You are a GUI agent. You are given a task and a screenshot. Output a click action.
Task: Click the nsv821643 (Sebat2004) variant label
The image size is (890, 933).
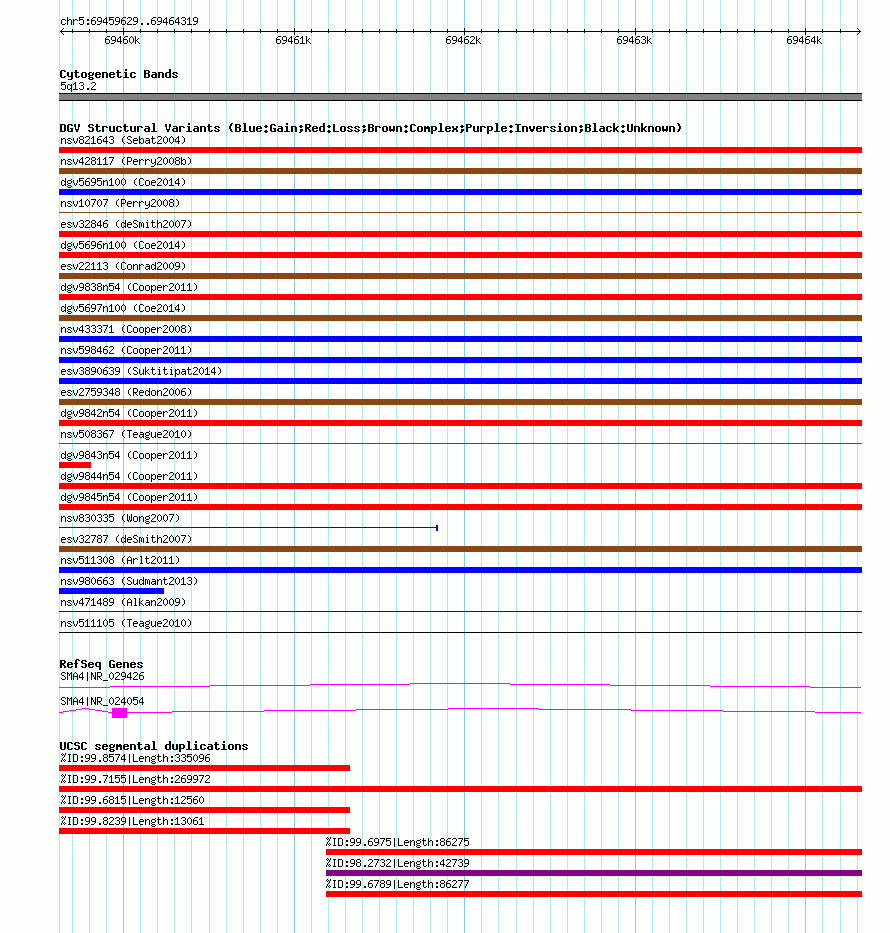click(x=123, y=140)
